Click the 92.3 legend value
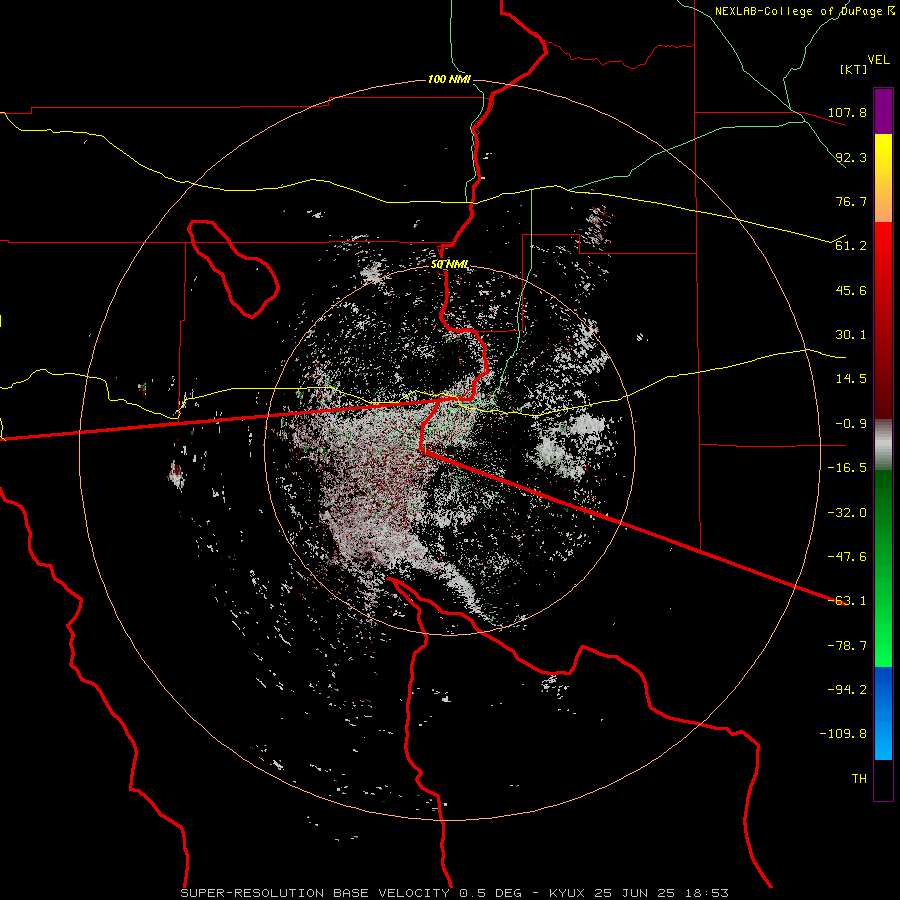Screen dimensions: 900x900 coord(851,157)
